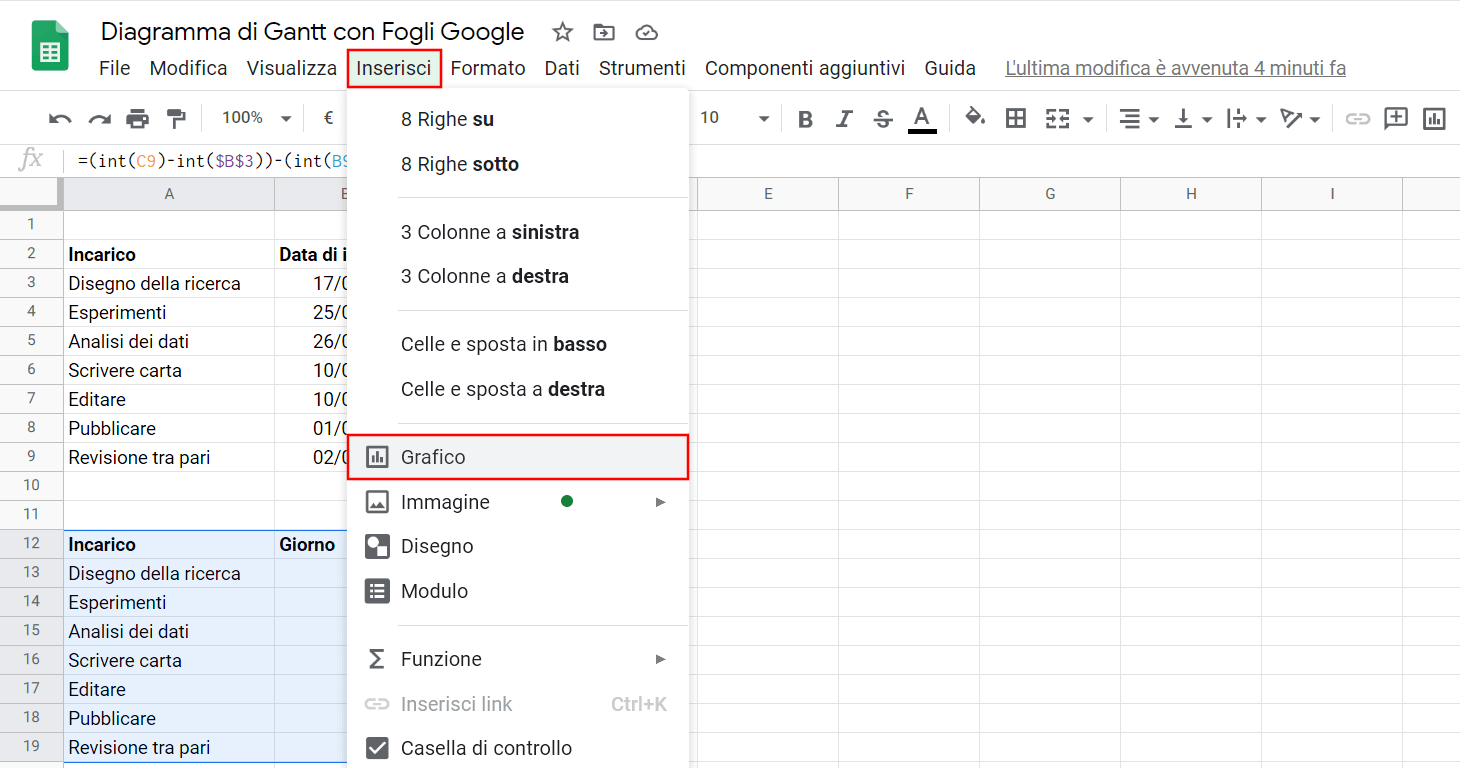This screenshot has height=768, width=1460.
Task: Click the formula bar content
Action: [212, 160]
